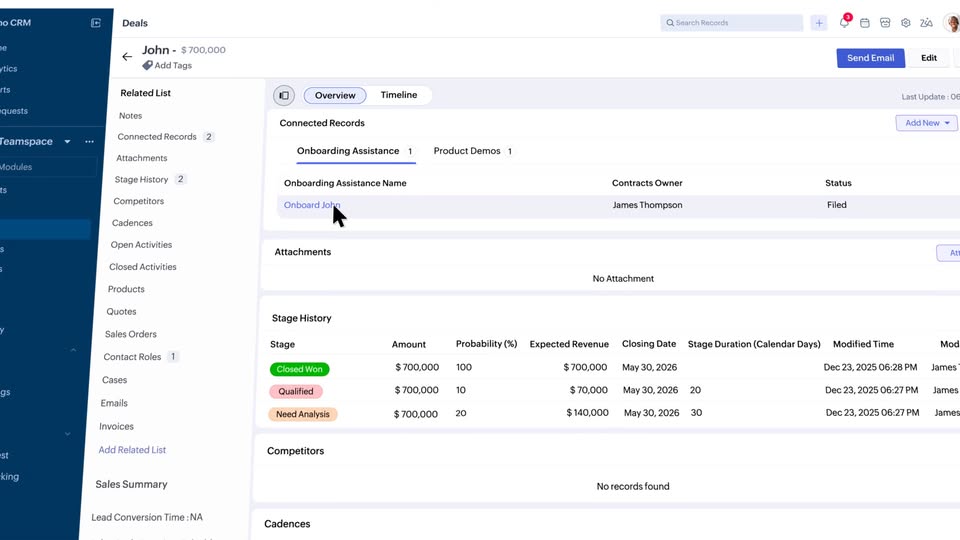Screen dimensions: 960x540
Task: Click the back arrow beside John
Action: click(x=127, y=57)
